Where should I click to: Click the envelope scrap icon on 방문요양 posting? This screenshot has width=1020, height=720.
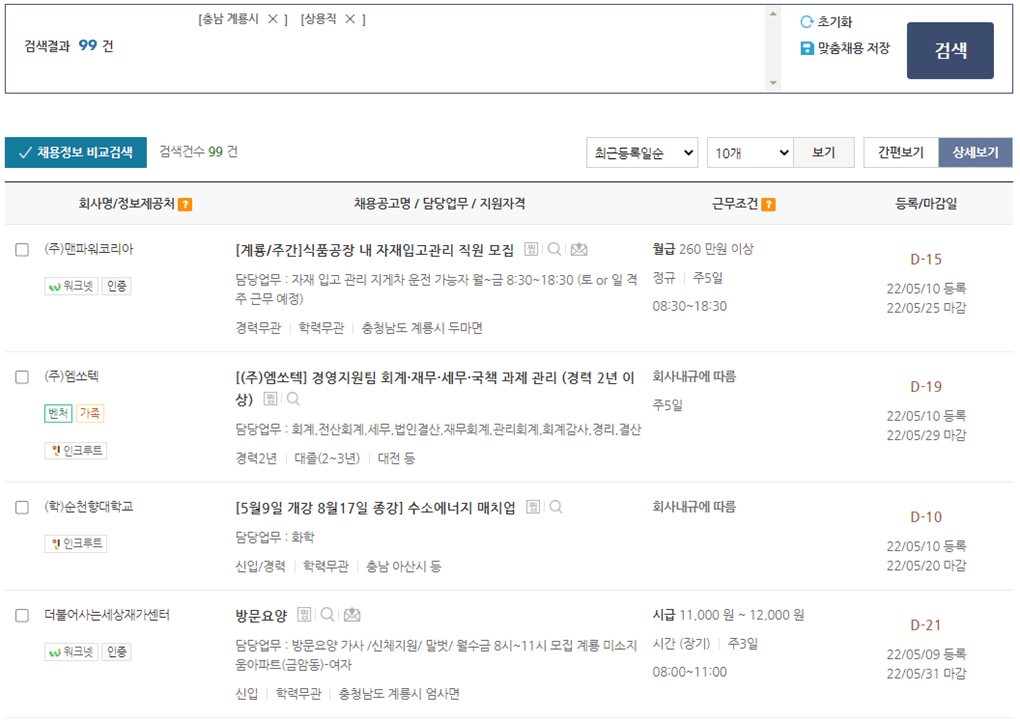[352, 613]
